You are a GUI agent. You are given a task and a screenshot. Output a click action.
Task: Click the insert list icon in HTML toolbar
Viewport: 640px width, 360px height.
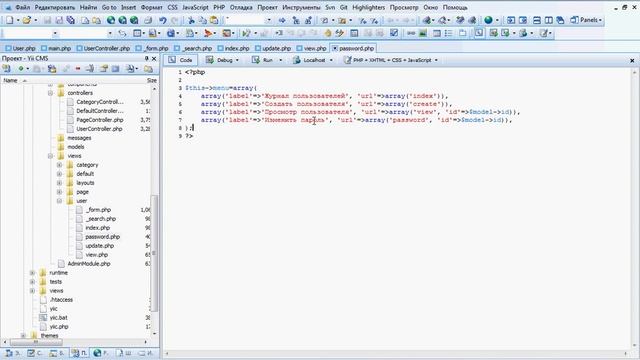449,33
